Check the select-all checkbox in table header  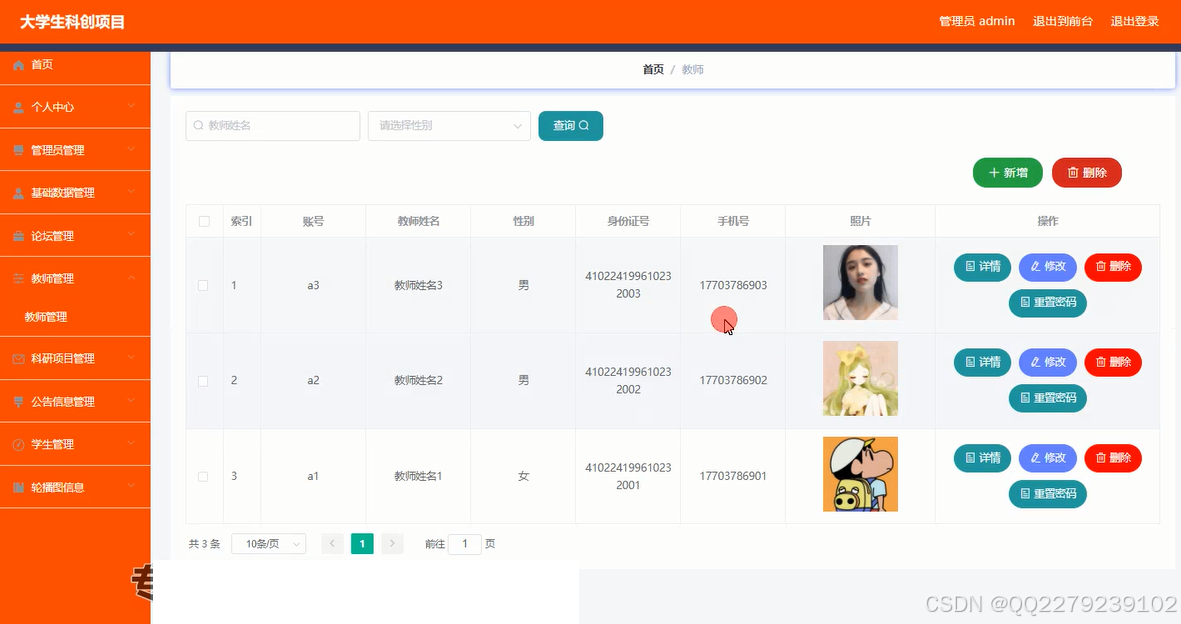tap(203, 221)
